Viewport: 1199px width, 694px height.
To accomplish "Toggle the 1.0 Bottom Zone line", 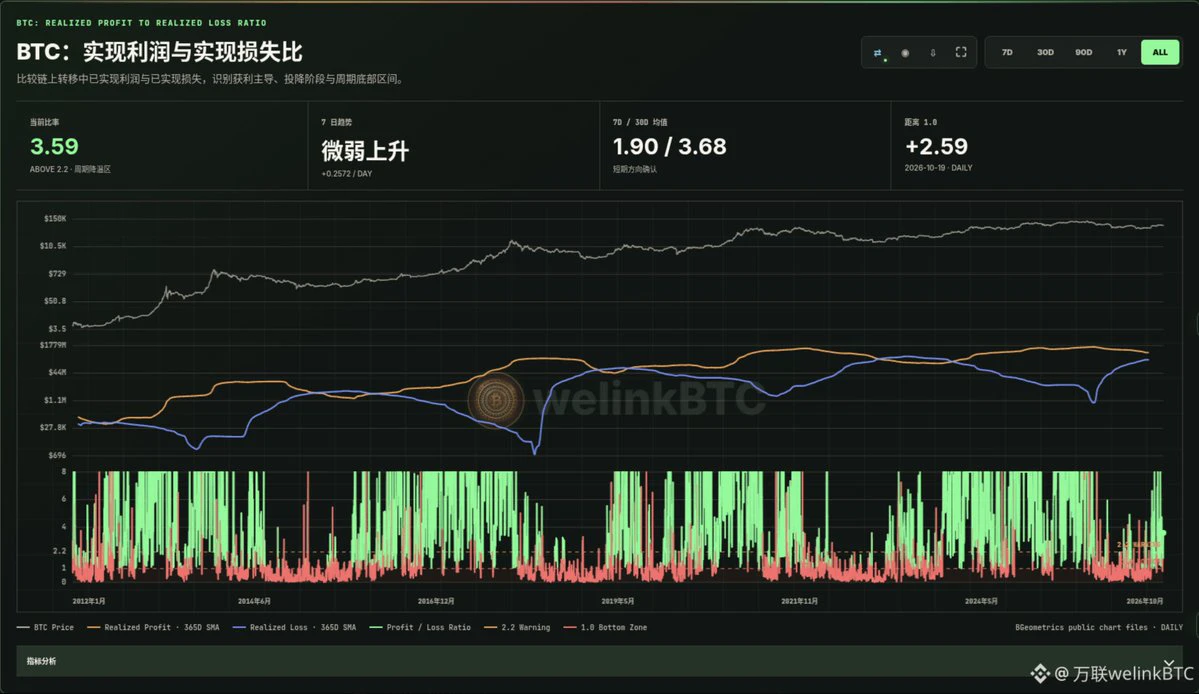I will point(605,628).
